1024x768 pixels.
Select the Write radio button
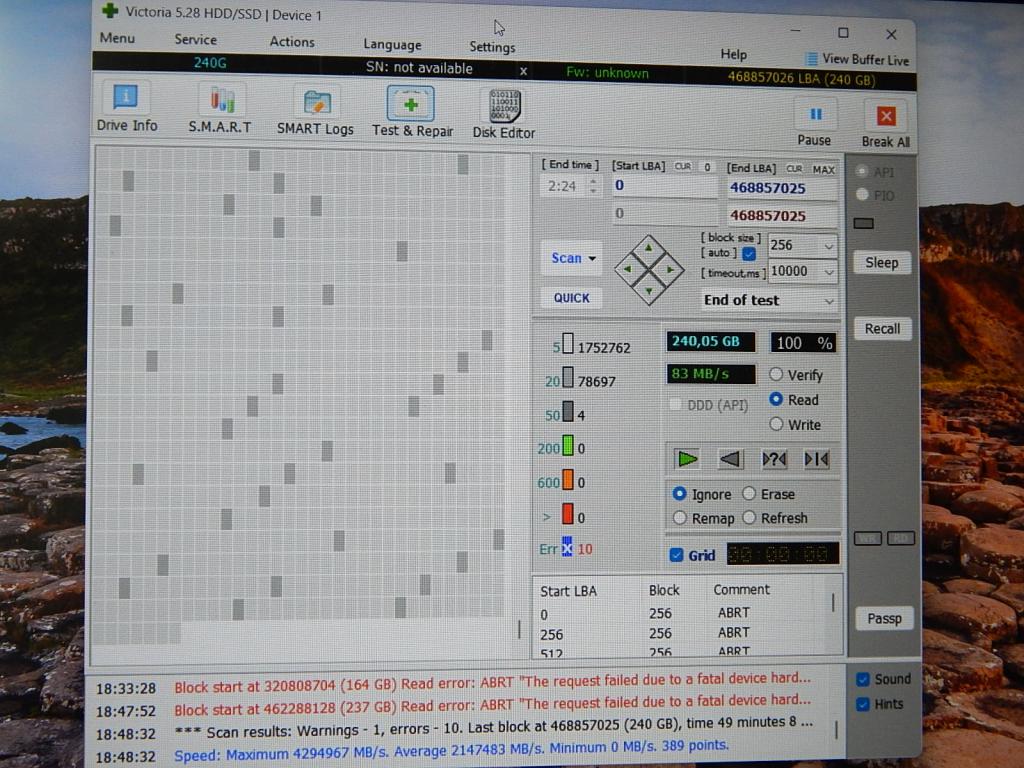click(776, 424)
